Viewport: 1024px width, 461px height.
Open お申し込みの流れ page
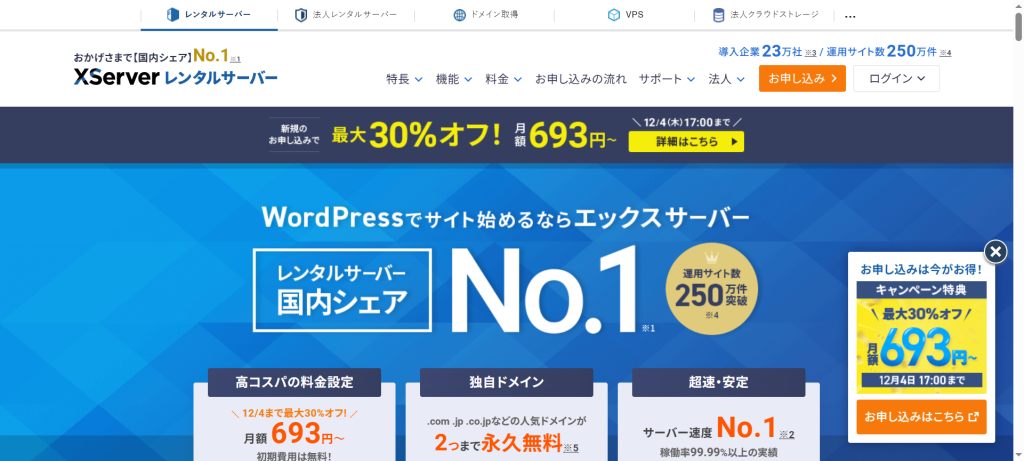pos(581,79)
